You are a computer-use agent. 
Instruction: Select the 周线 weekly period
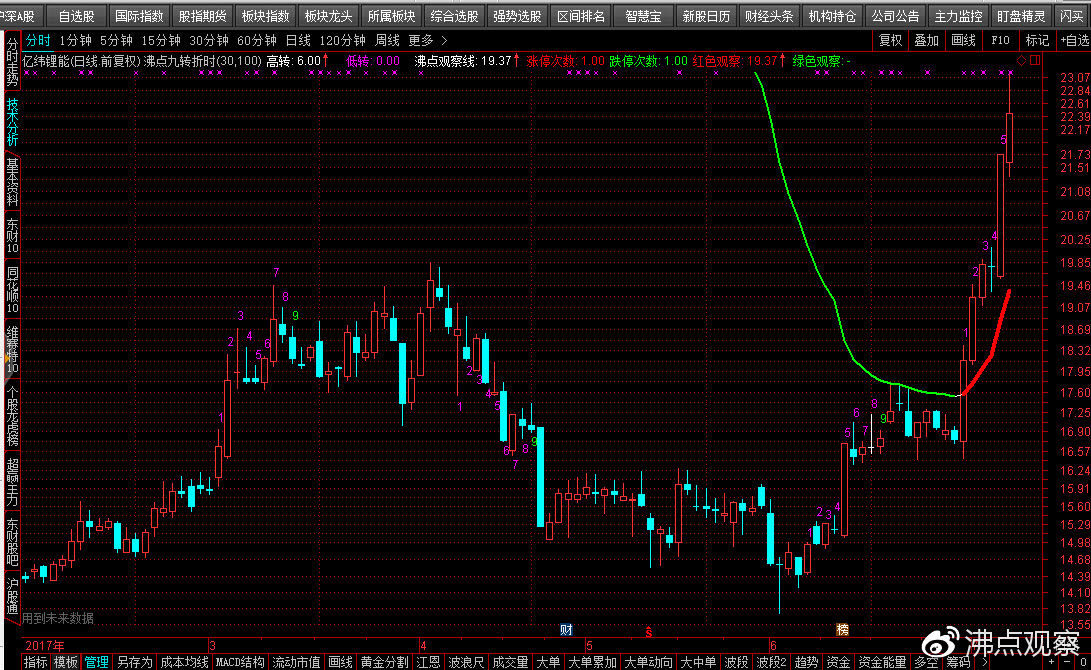387,40
